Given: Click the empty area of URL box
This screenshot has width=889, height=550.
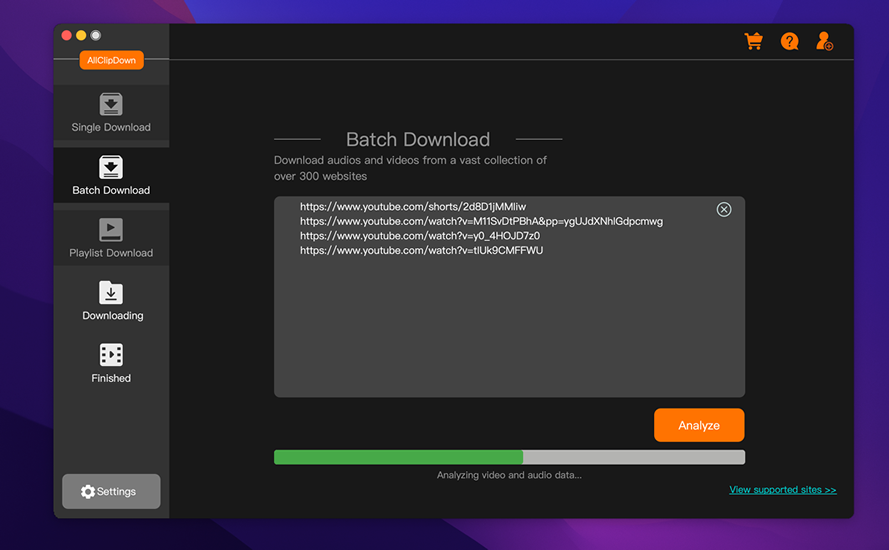Looking at the screenshot, I should (509, 330).
